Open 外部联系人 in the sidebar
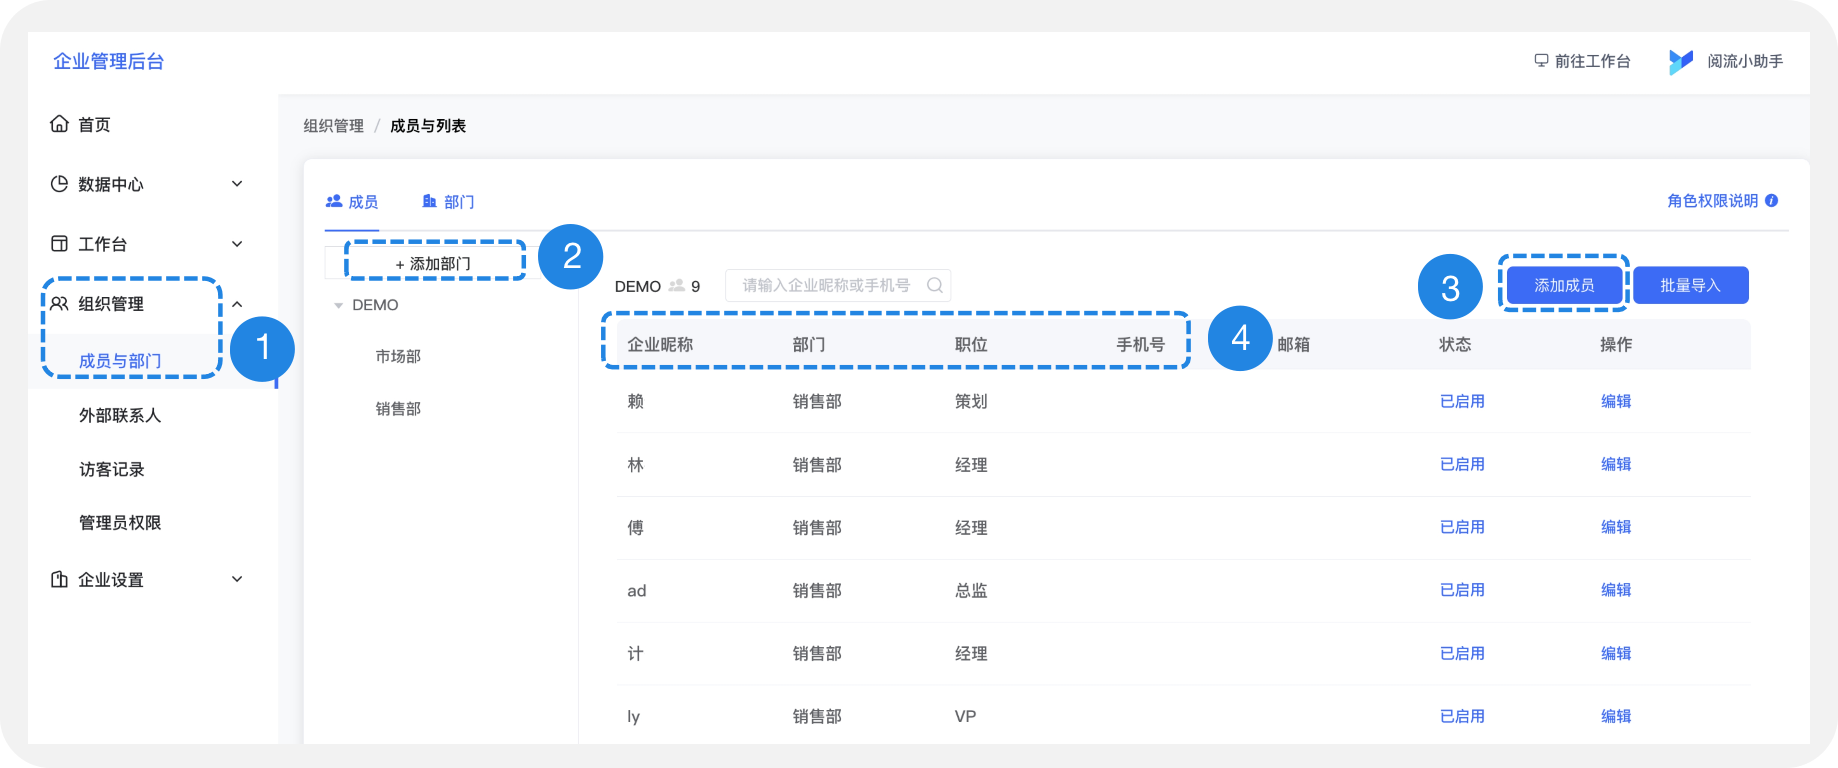Screen dimensions: 1838x768 click(x=120, y=415)
